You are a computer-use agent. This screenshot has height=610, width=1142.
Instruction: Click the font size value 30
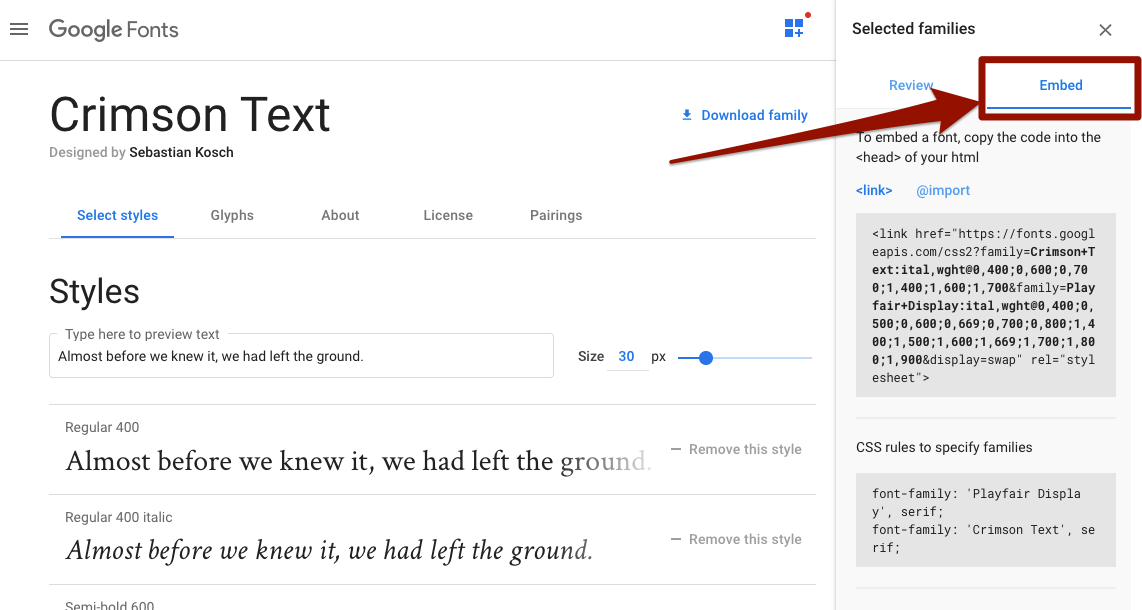coord(626,356)
